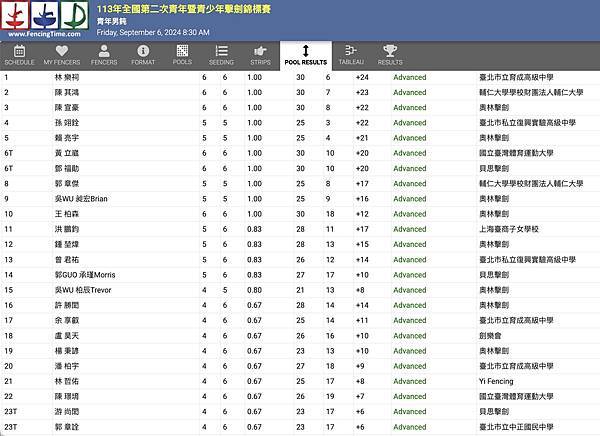Image resolution: width=600 pixels, height=436 pixels.
Task: Click the Yi Fencing club cell
Action: pyautogui.click(x=496, y=381)
